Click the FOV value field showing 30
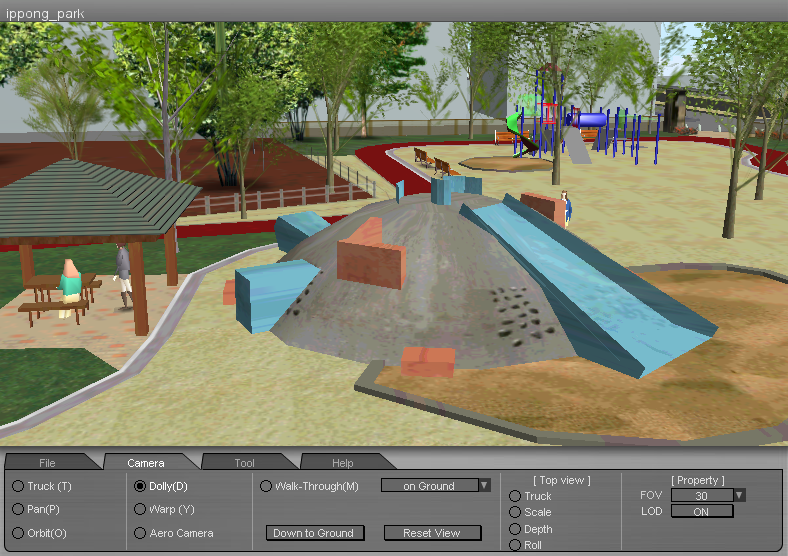Viewport: 788px width, 556px height. [702, 496]
